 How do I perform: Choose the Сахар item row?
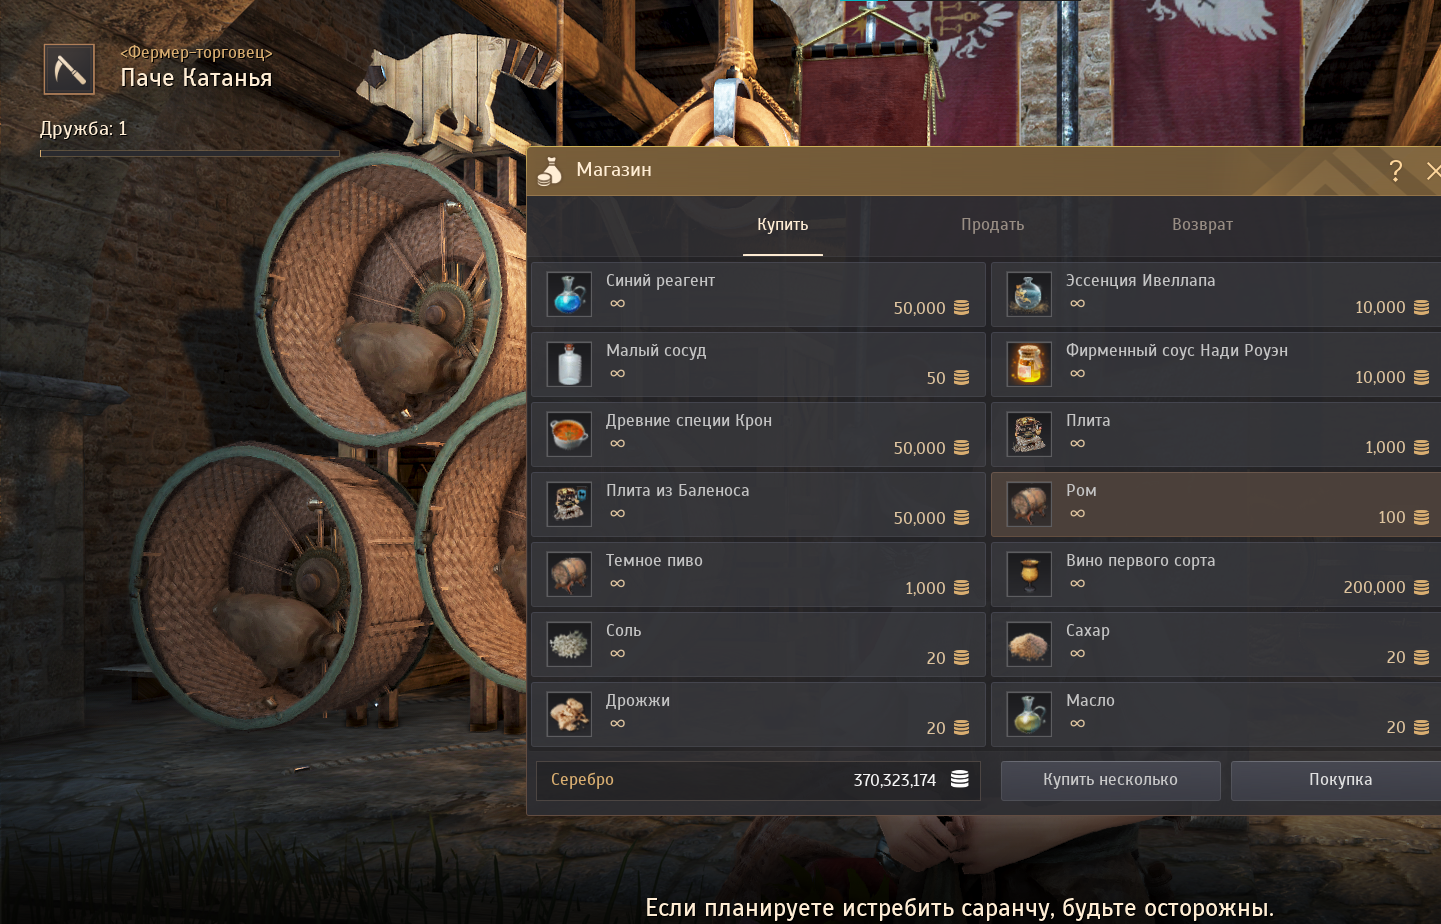point(1216,645)
